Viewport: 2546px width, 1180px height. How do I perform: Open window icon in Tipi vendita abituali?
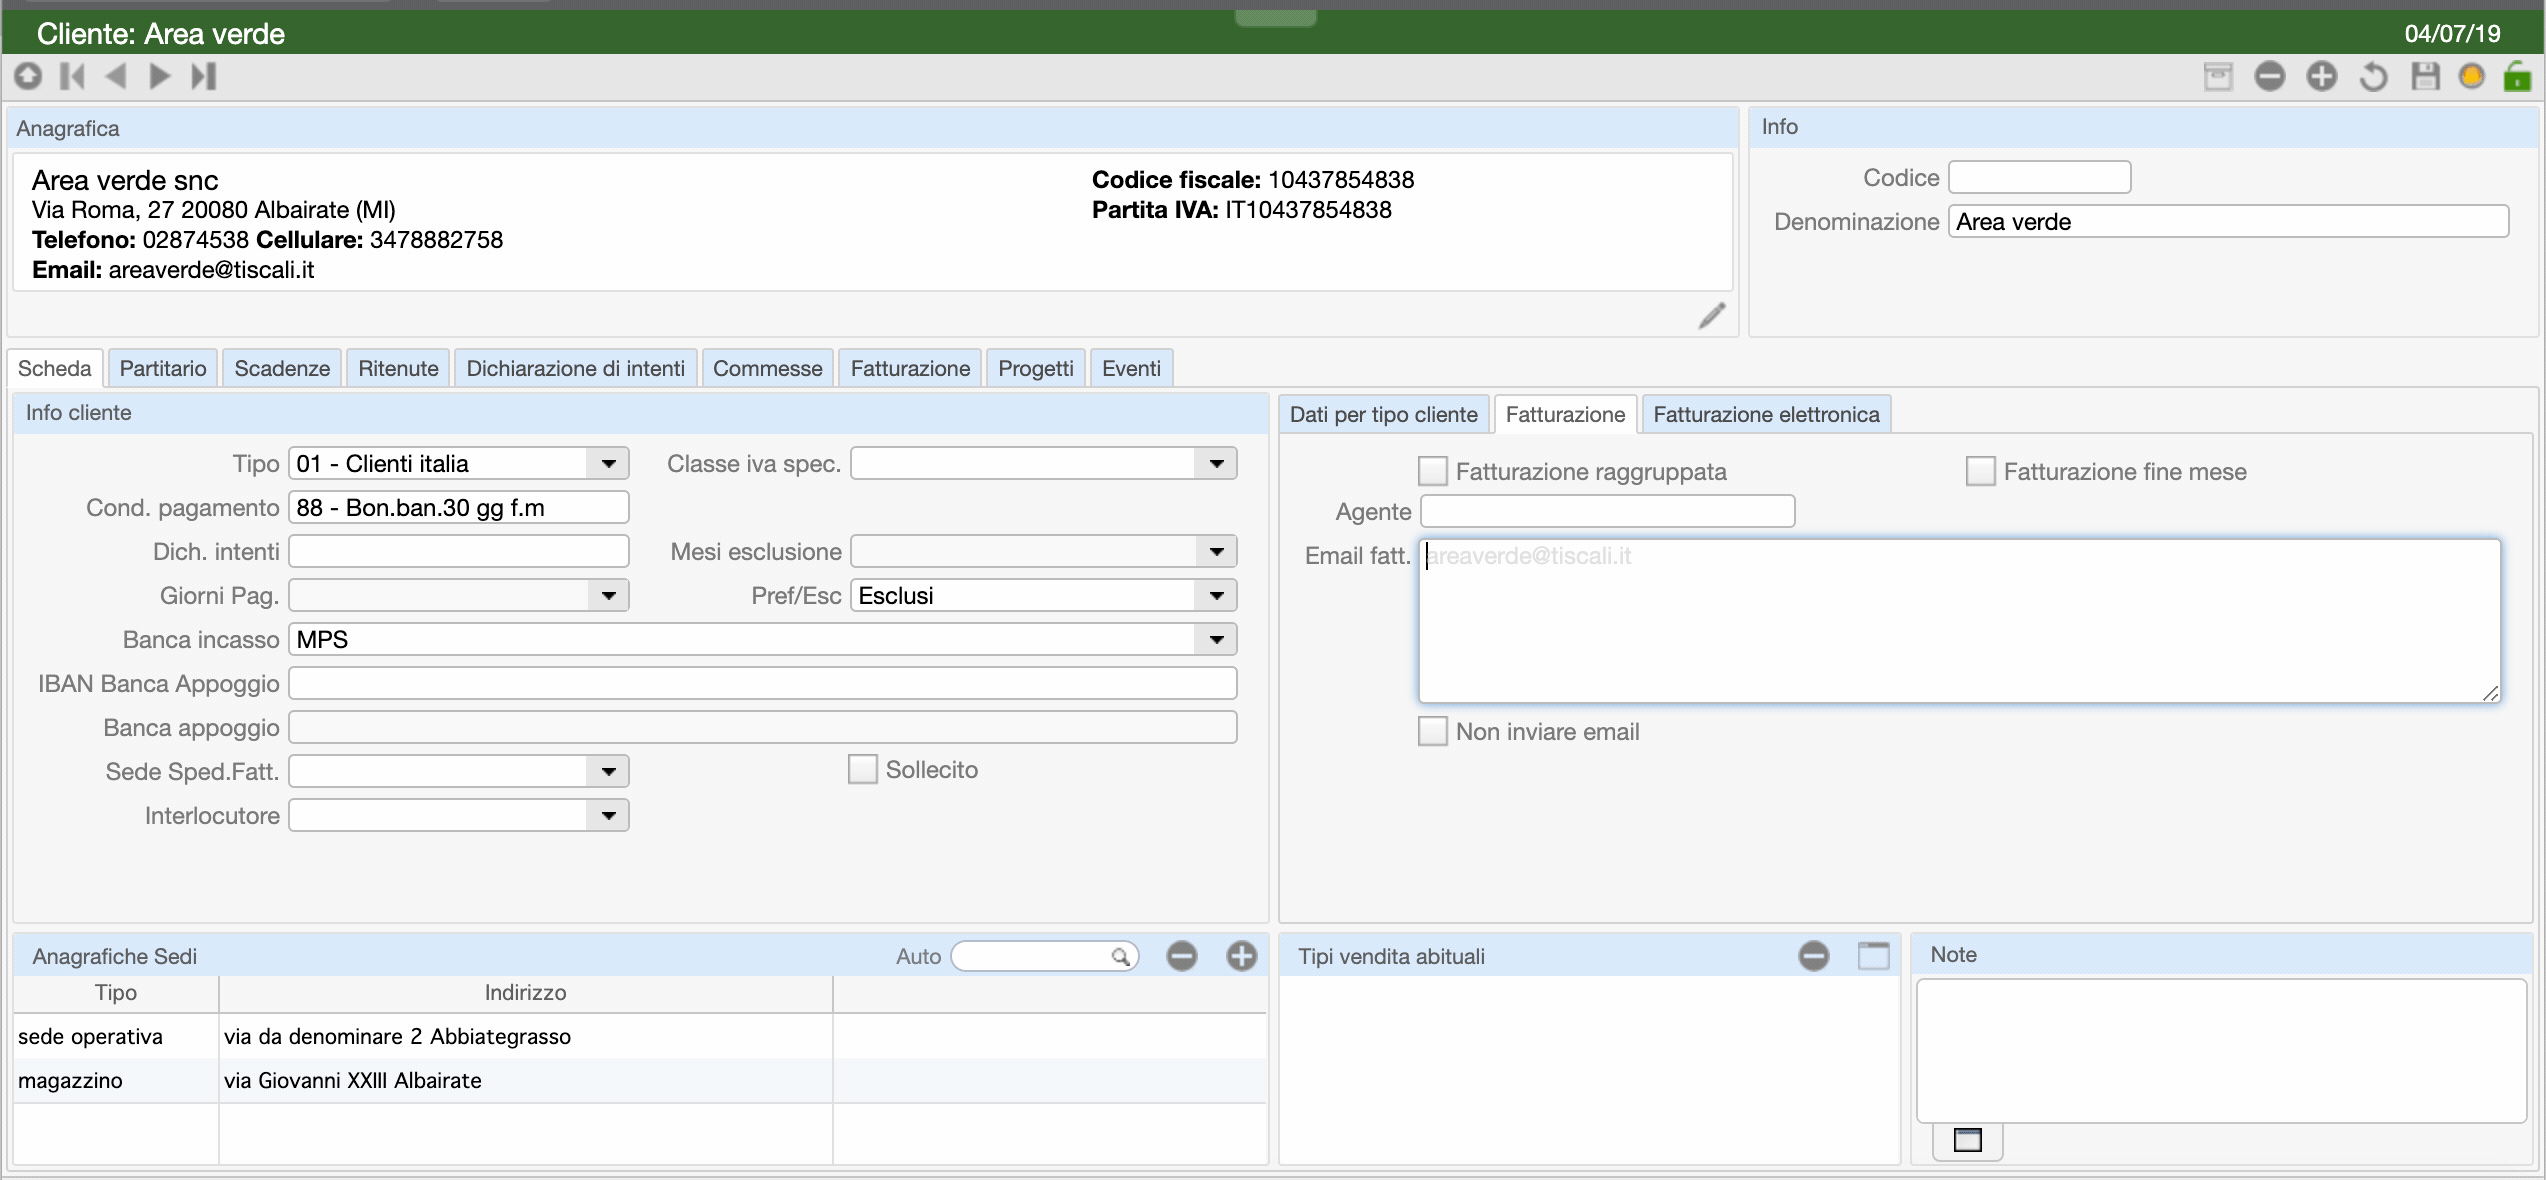1874,956
